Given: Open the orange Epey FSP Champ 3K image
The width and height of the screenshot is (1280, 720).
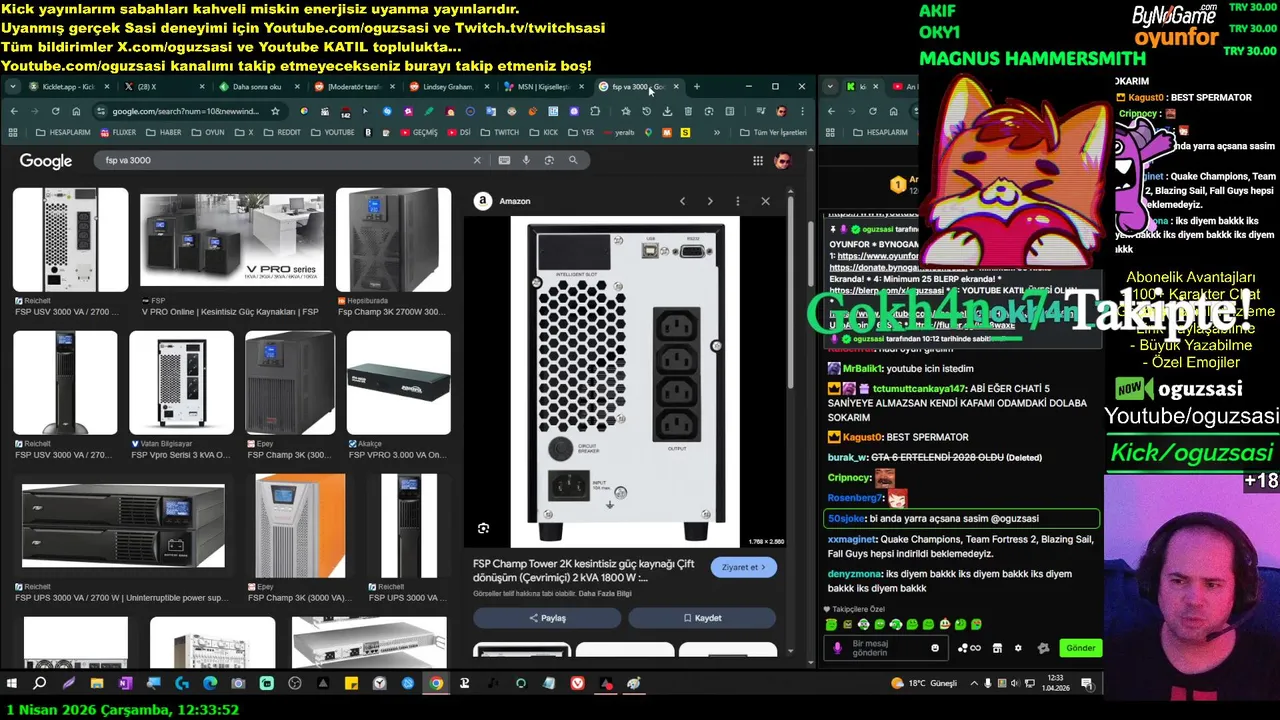Looking at the screenshot, I should [300, 526].
